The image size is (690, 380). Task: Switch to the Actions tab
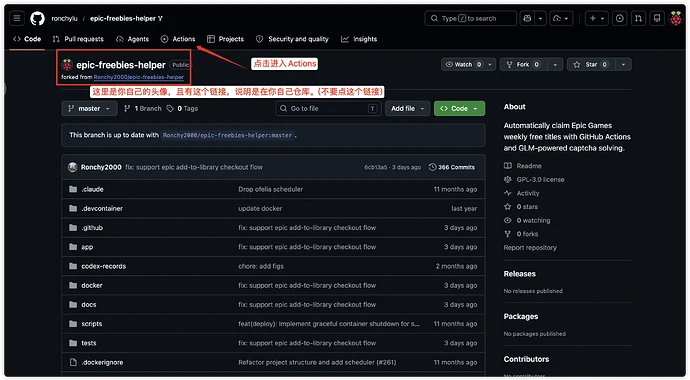pyautogui.click(x=178, y=39)
